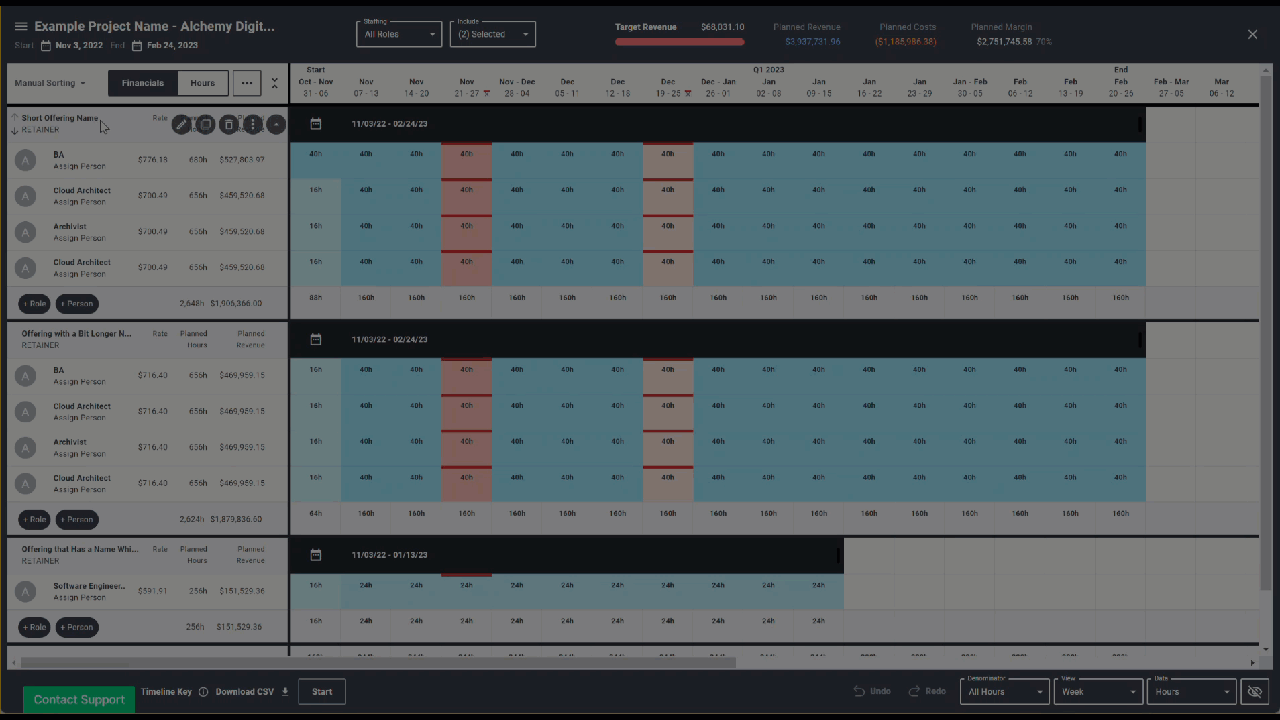Toggle the crossed-eye visibility button
The height and width of the screenshot is (720, 1280).
pos(1253,692)
